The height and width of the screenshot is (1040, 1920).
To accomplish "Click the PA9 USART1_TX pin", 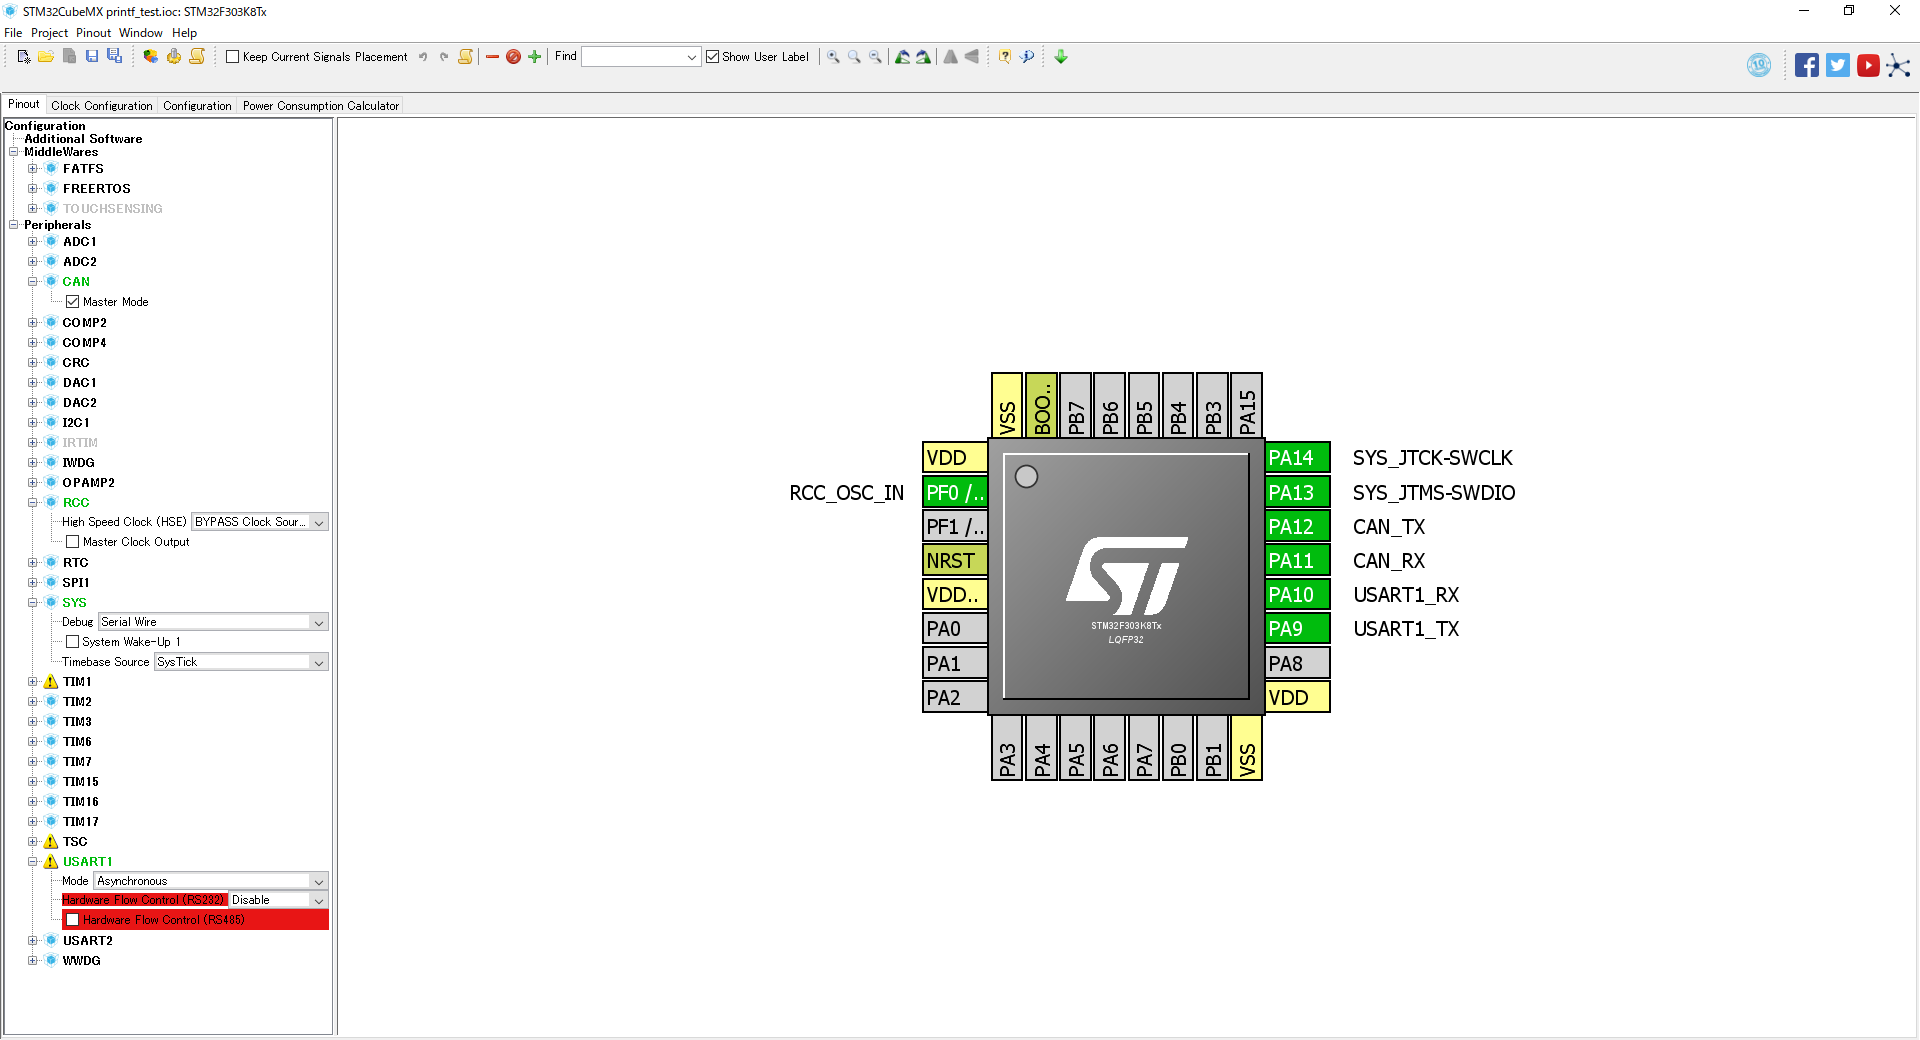I will [x=1296, y=628].
